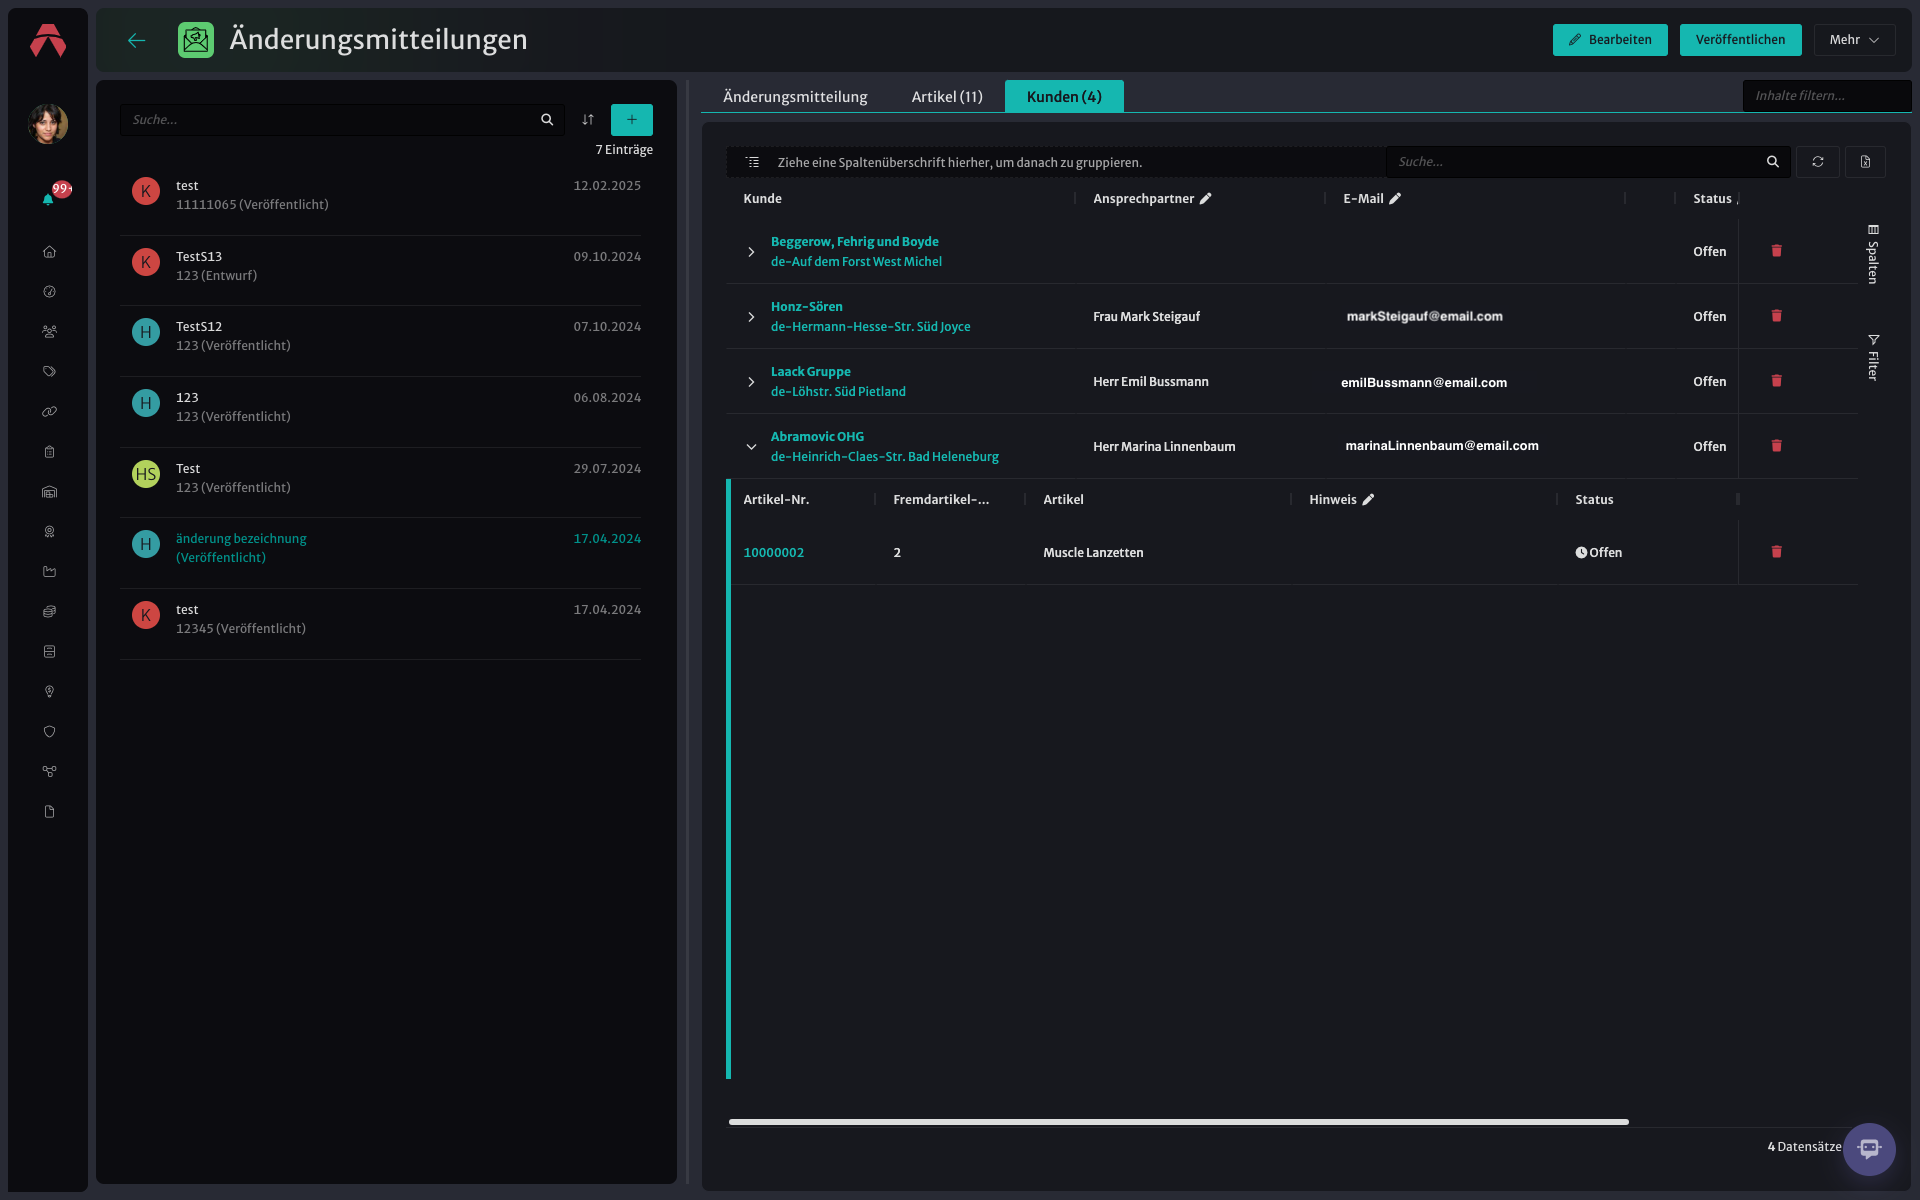Sort by the Ansprechpartner column header
Viewport: 1920px width, 1200px height.
[x=1144, y=199]
